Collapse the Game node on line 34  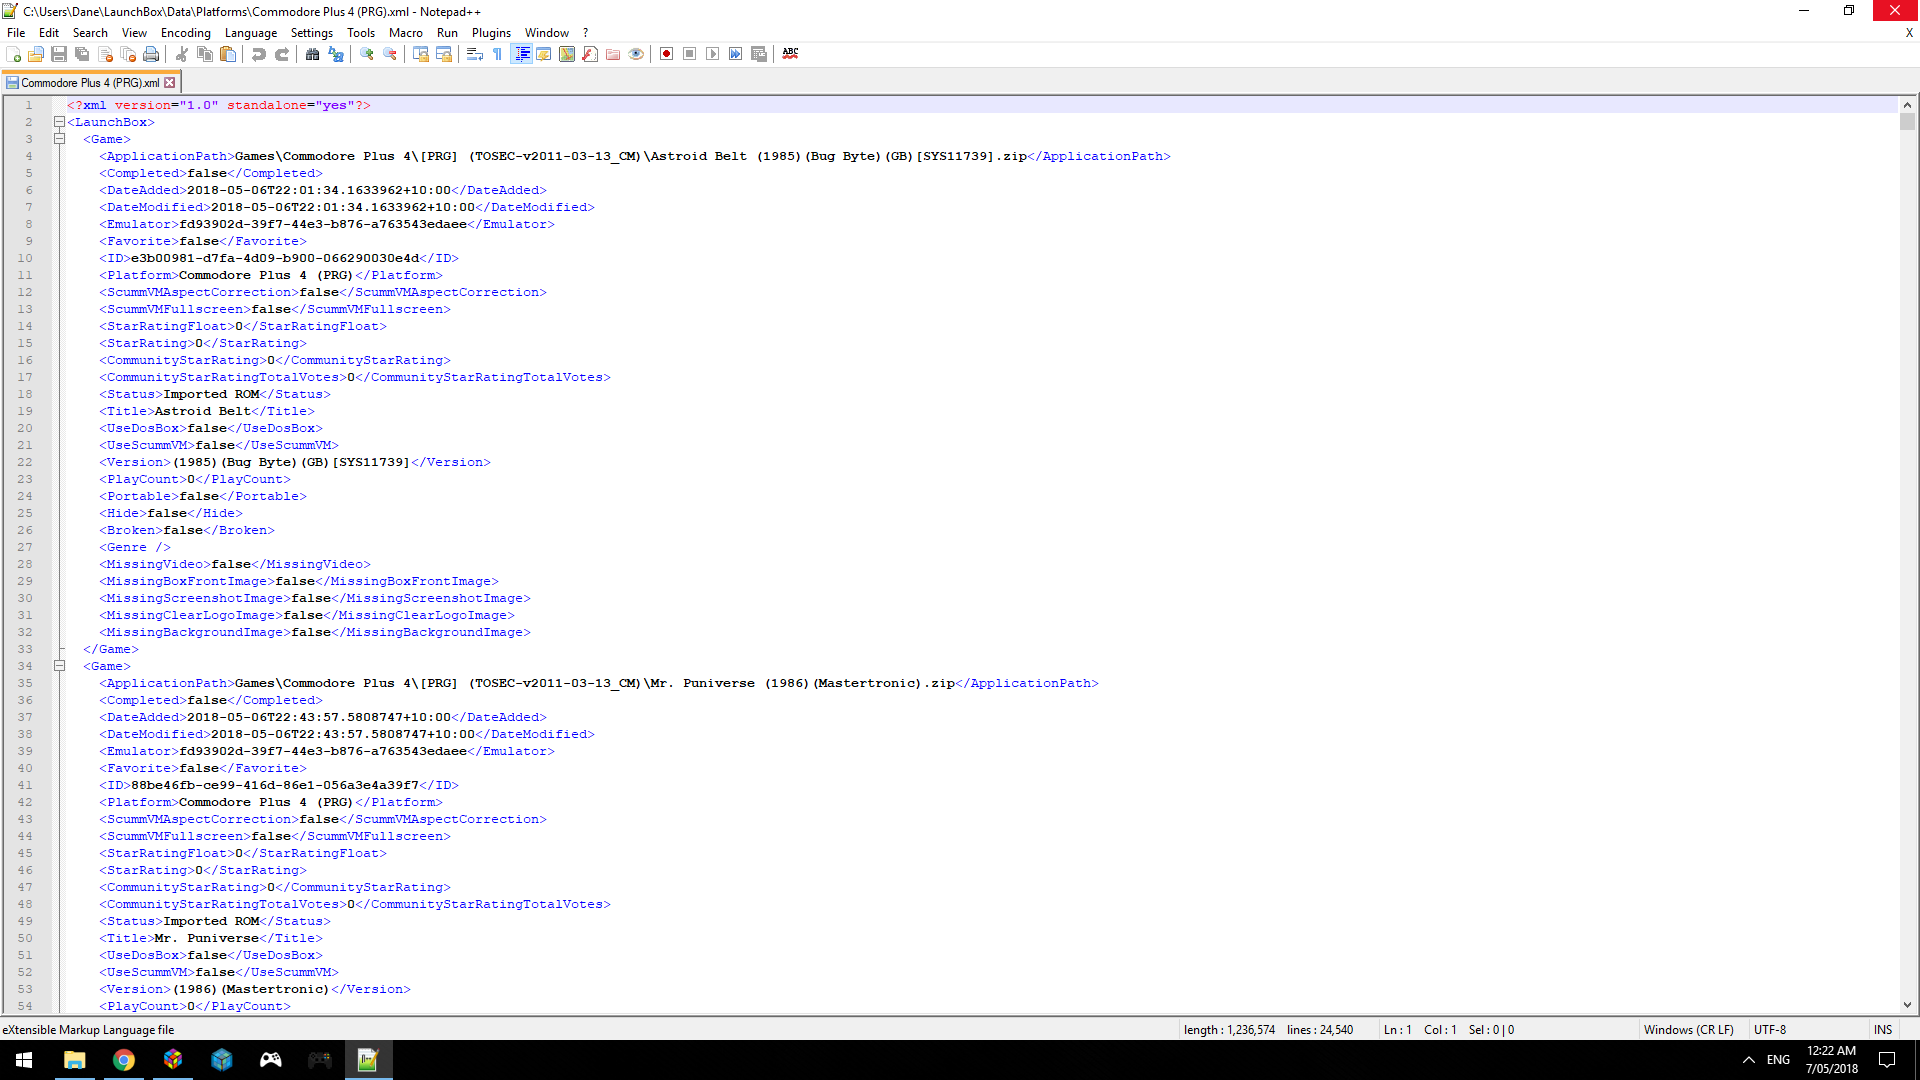(59, 666)
